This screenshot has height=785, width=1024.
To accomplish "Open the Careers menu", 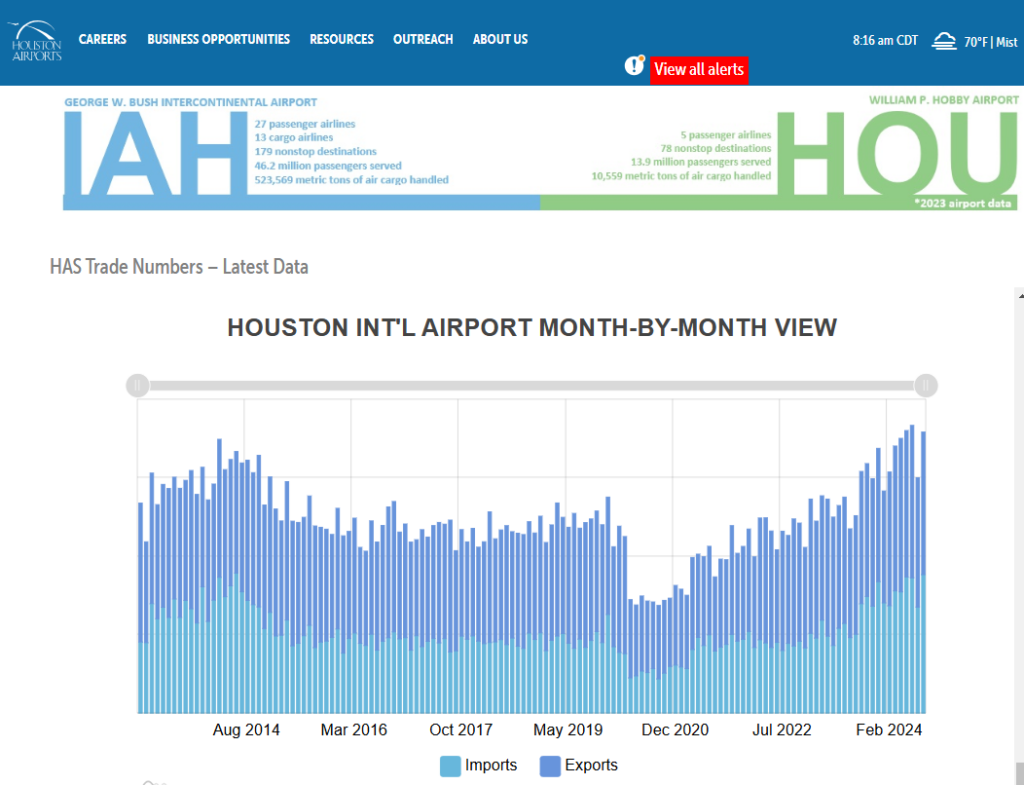I will [103, 39].
